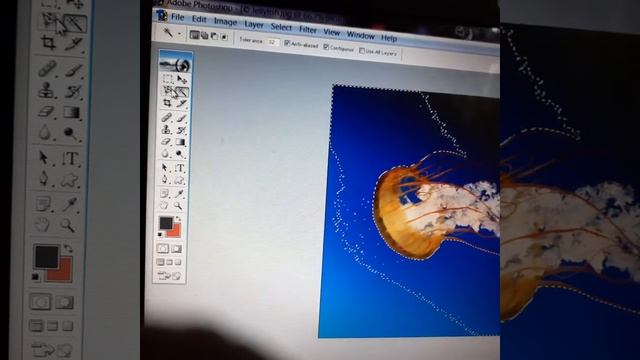Image resolution: width=640 pixels, height=360 pixels.
Task: Select the History Brush tool
Action: point(181,130)
